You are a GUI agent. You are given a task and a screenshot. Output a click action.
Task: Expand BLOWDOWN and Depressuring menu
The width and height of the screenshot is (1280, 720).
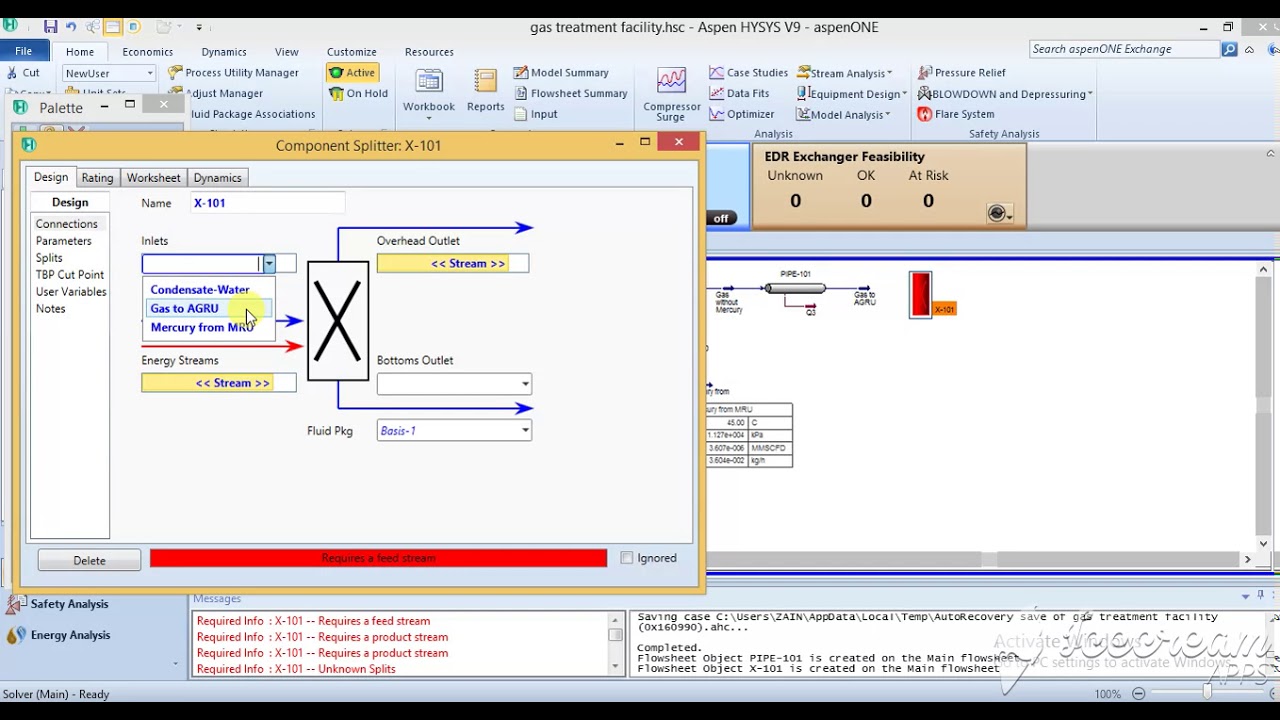pos(1005,94)
